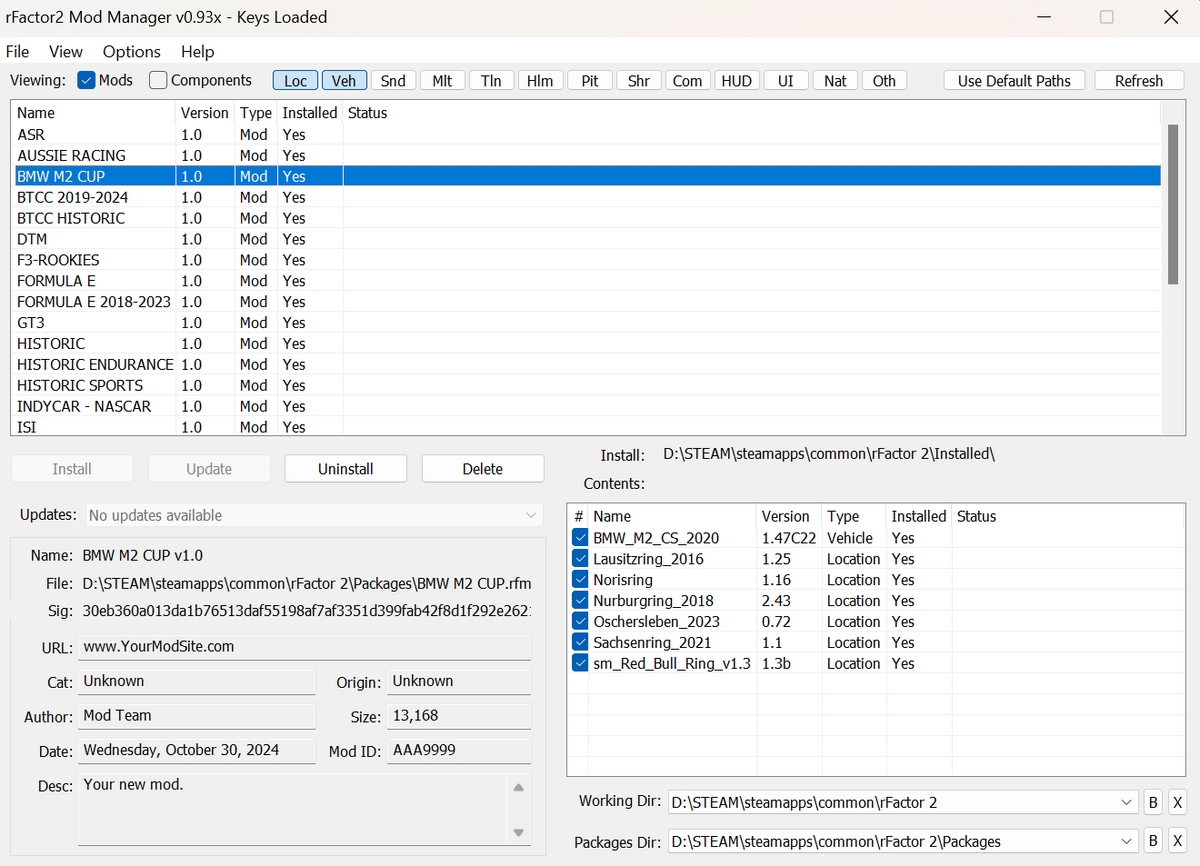Toggle the Loc filter button
Image resolution: width=1200 pixels, height=866 pixels.
tap(296, 81)
